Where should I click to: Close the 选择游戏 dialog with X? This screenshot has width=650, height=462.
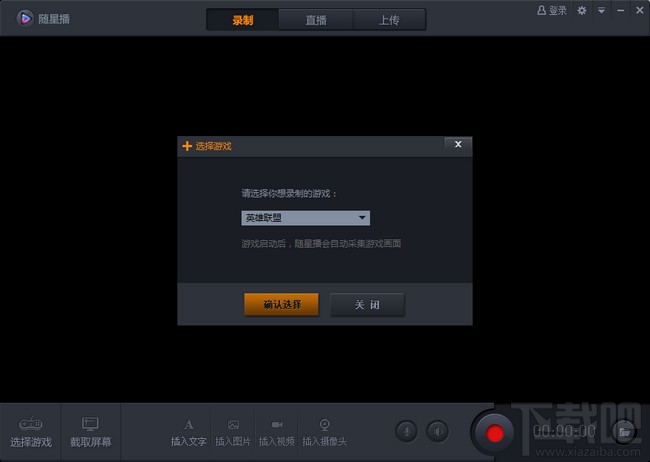tap(458, 144)
